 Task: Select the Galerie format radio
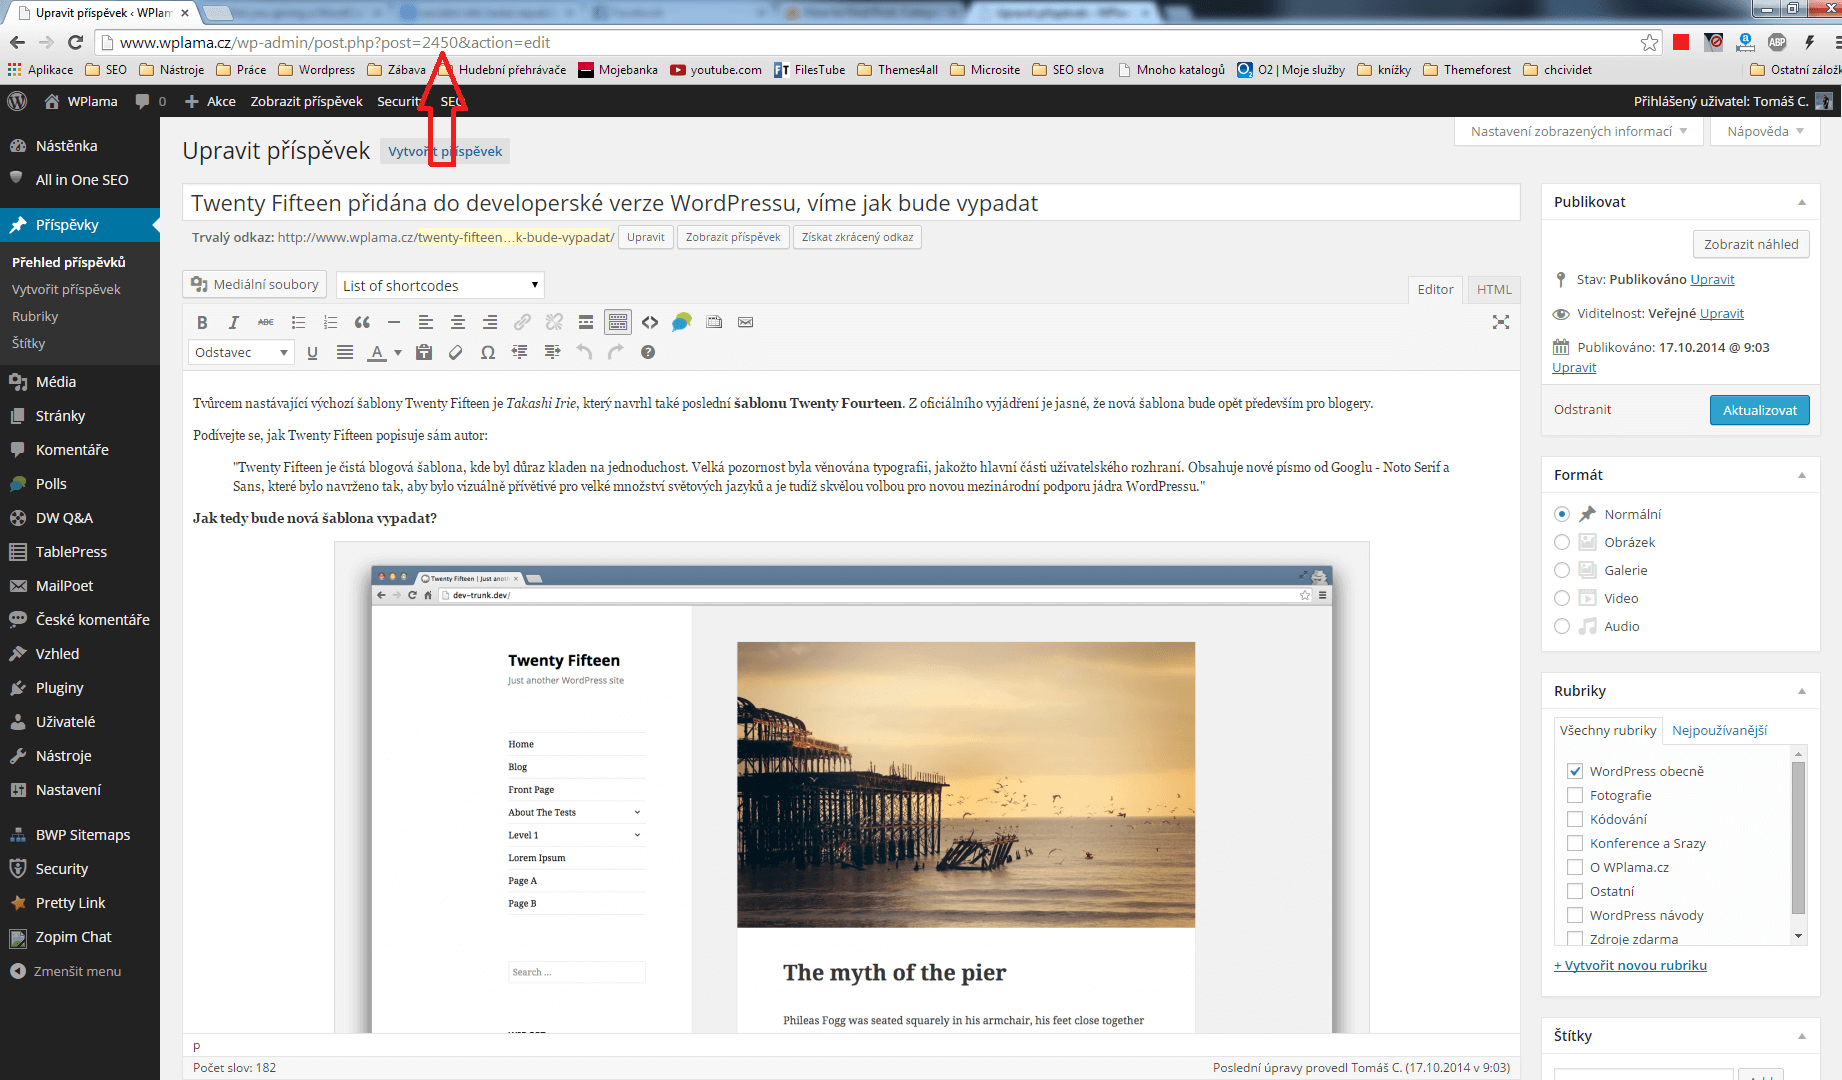click(1562, 570)
